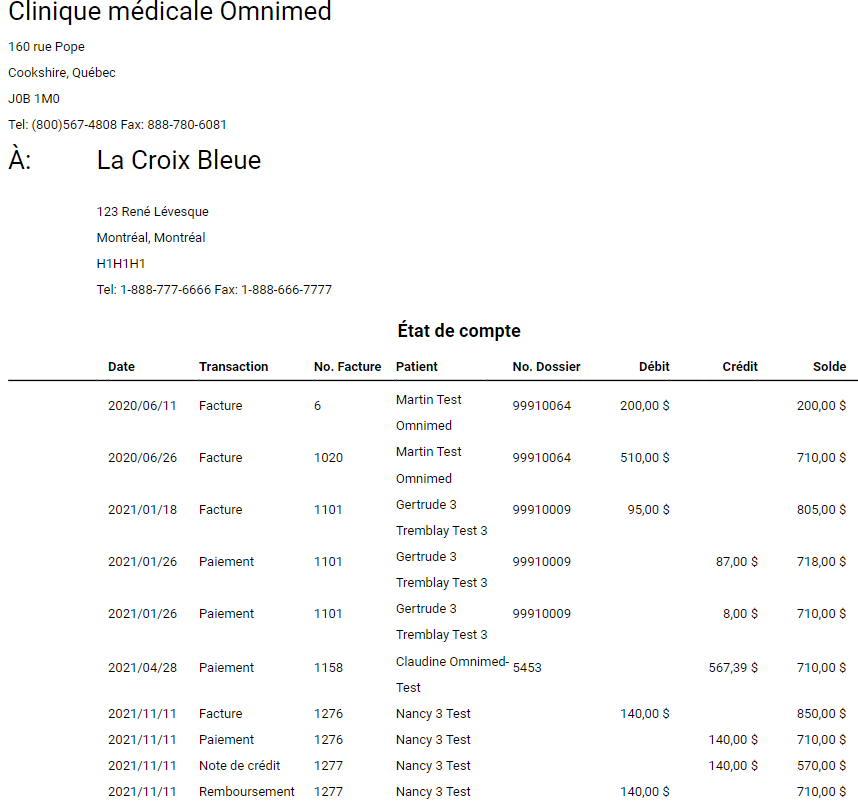Select the date 2020/06/11
The image size is (858, 805).
point(142,406)
